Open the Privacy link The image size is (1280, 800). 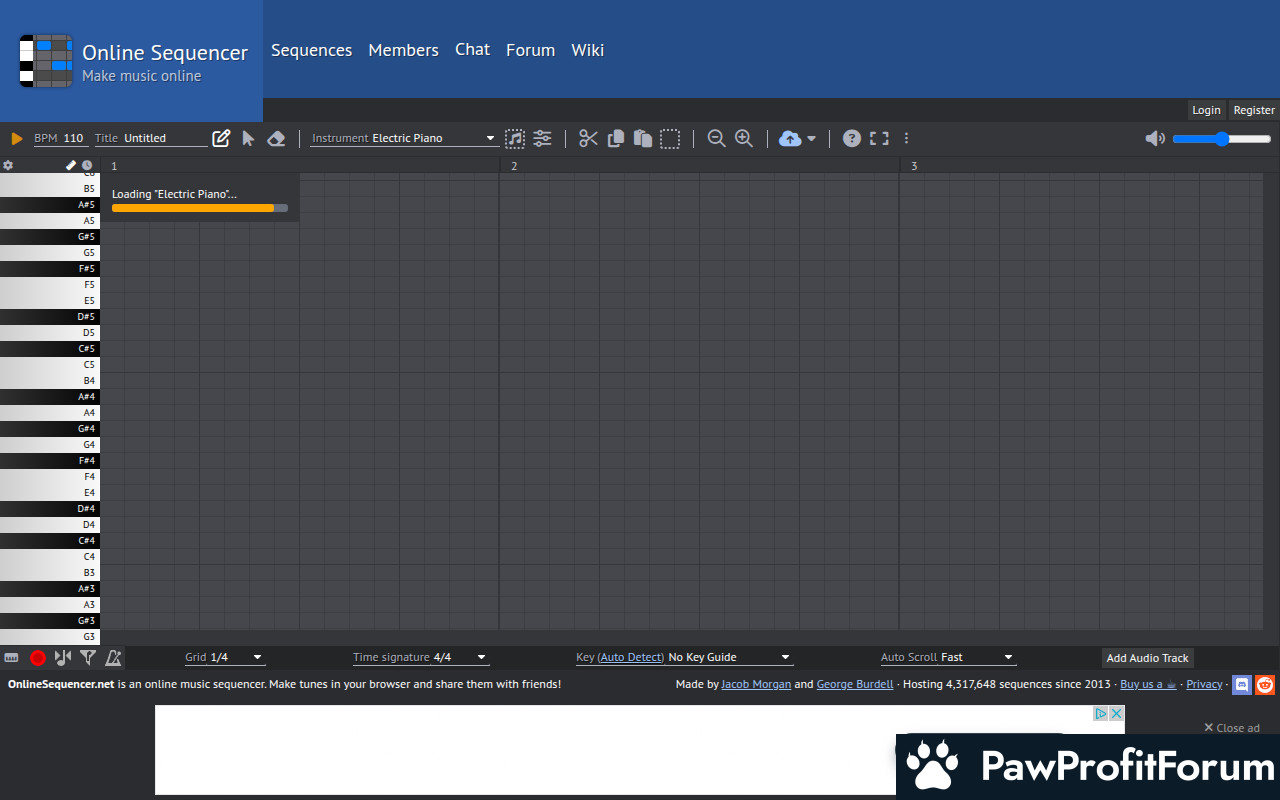pos(1204,684)
